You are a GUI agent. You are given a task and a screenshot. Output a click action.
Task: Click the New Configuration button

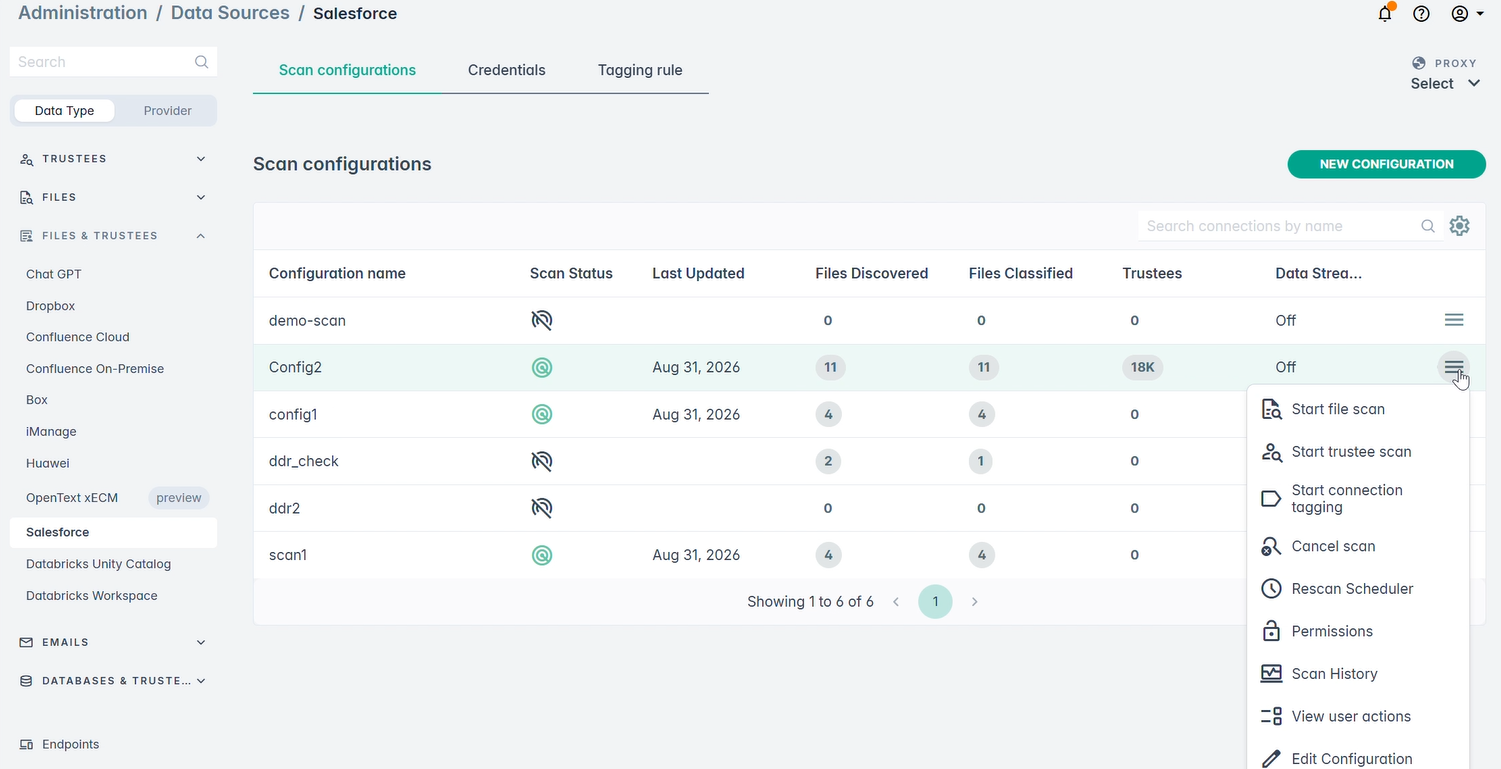coord(1386,164)
